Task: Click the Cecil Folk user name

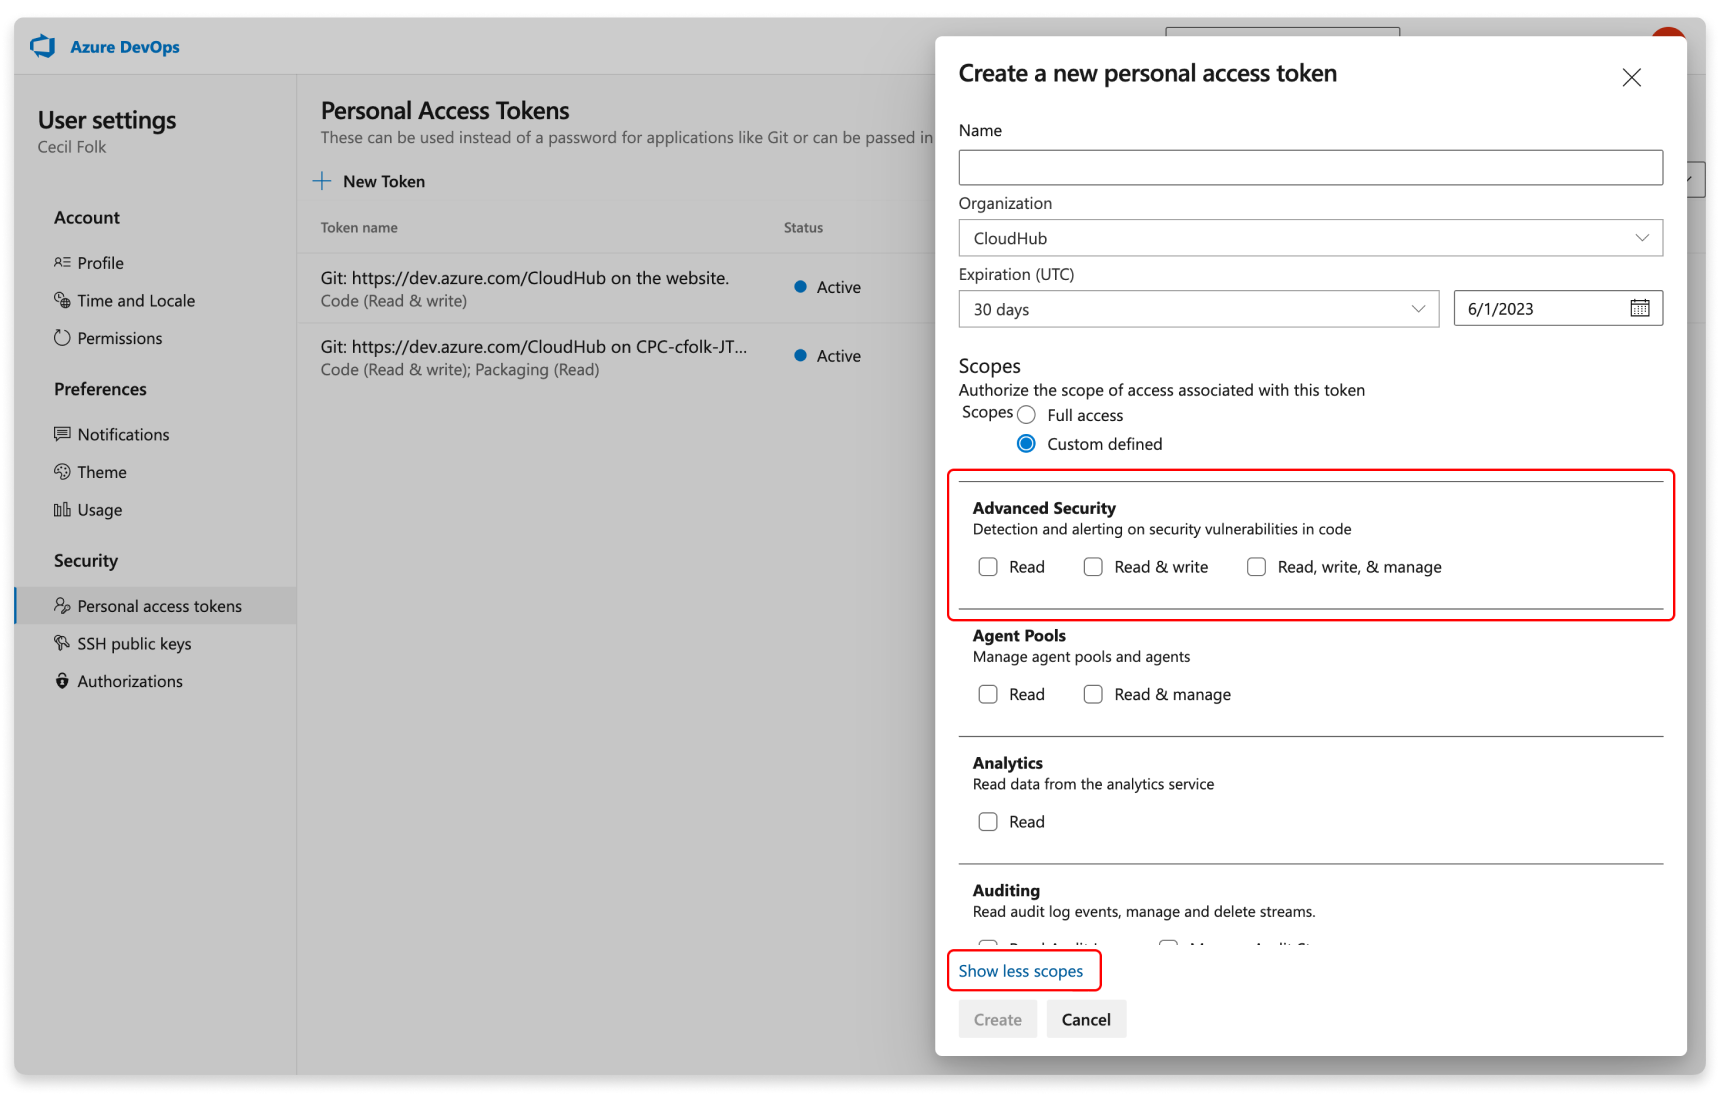Action: point(72,147)
